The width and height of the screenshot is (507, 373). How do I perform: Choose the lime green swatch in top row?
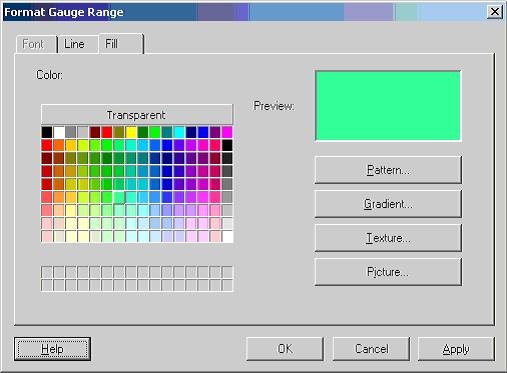pos(155,132)
